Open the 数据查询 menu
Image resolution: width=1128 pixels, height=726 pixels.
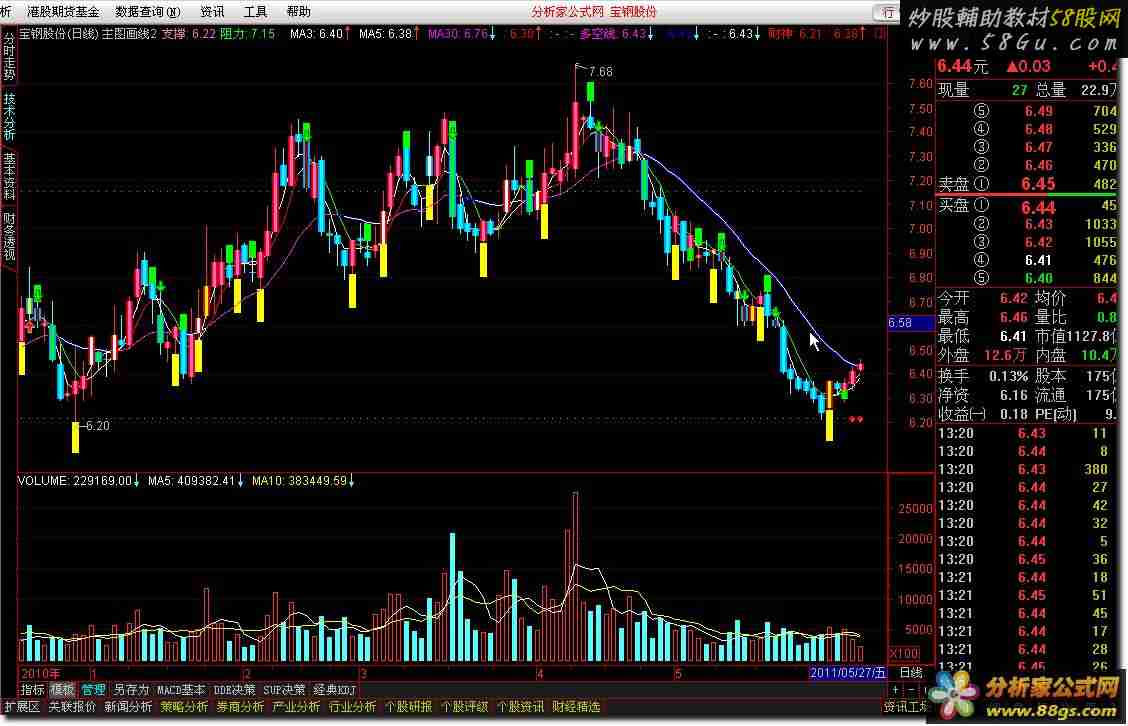148,12
